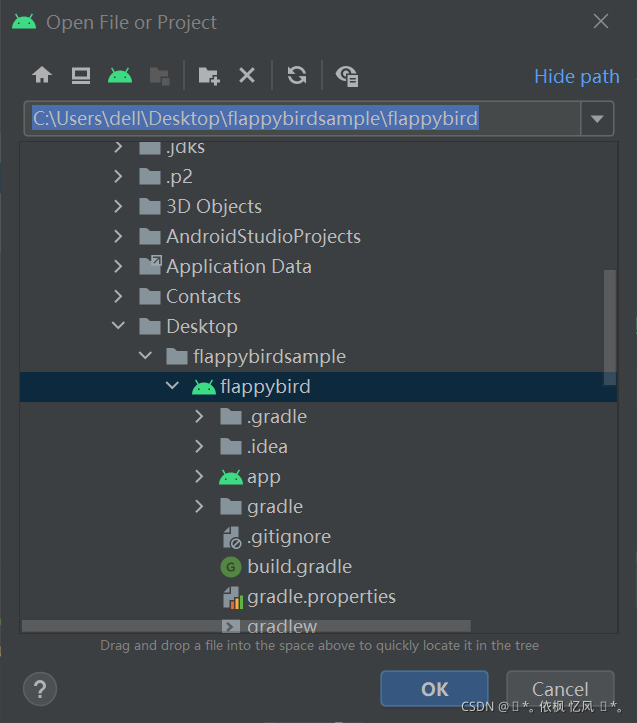The height and width of the screenshot is (723, 637).
Task: Refresh the file tree
Action: tap(297, 75)
